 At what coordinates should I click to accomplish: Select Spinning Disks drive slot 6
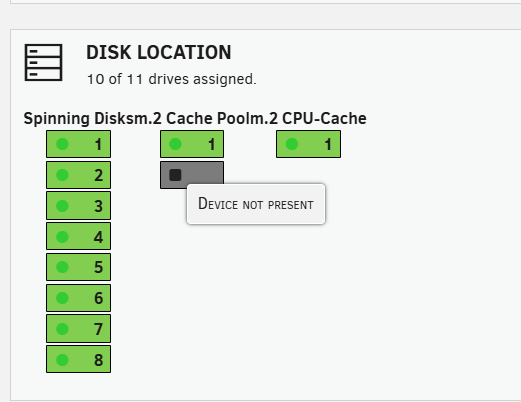point(78,298)
